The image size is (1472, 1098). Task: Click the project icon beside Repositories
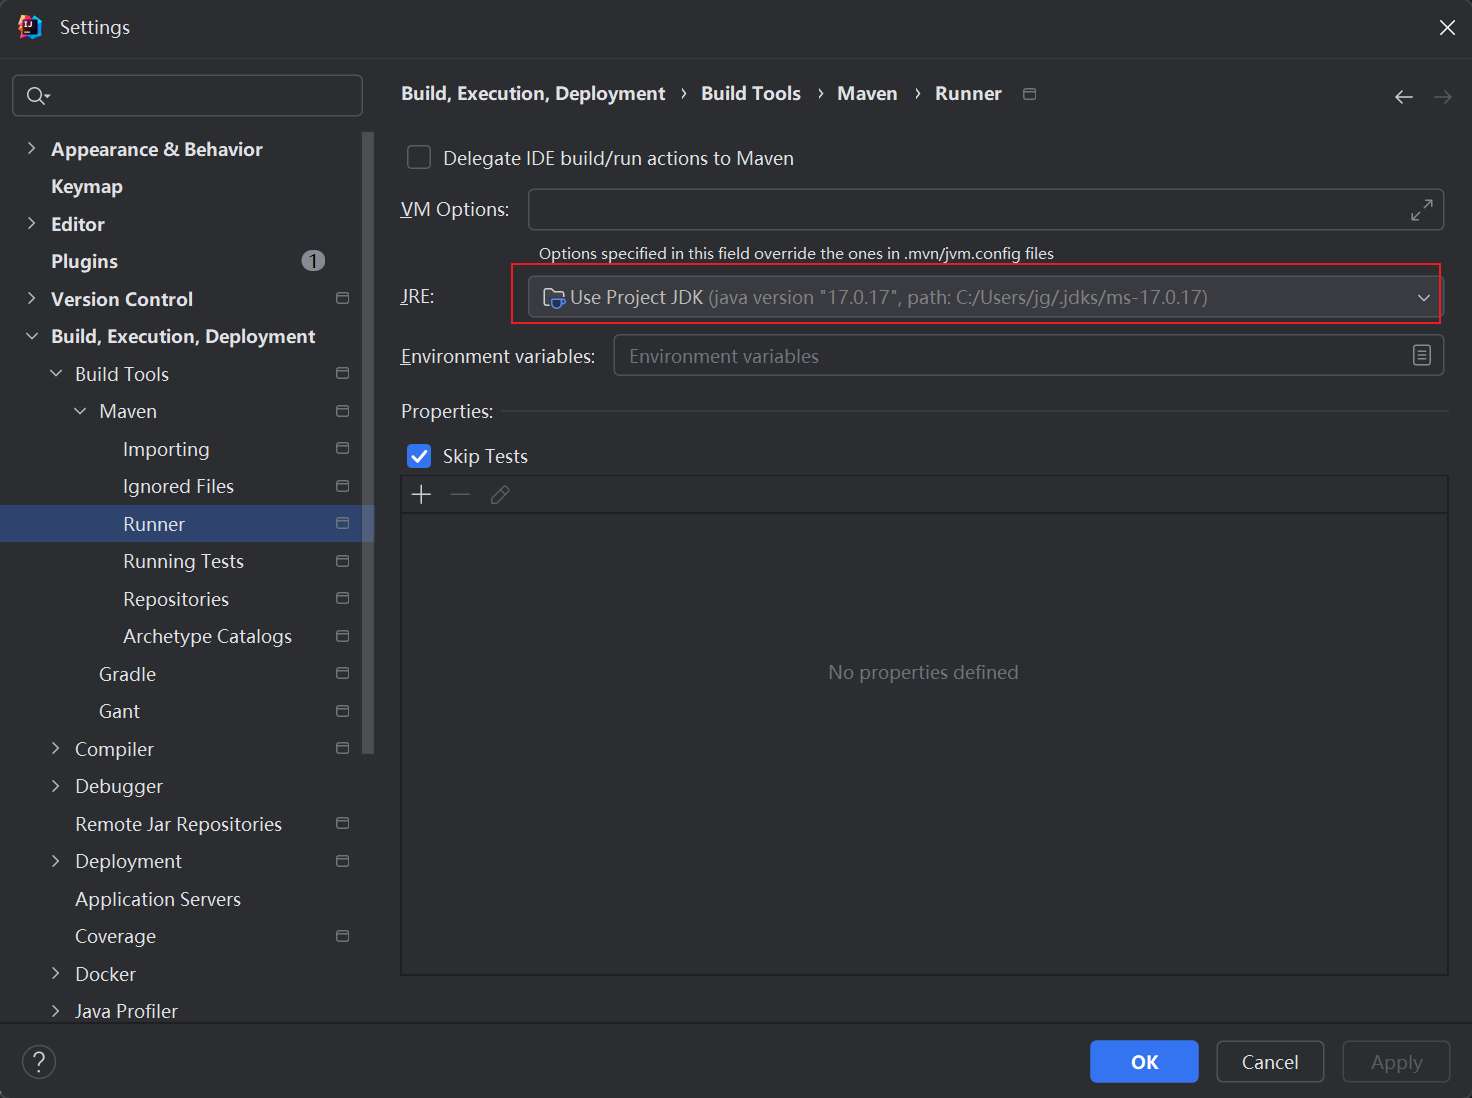click(x=342, y=598)
